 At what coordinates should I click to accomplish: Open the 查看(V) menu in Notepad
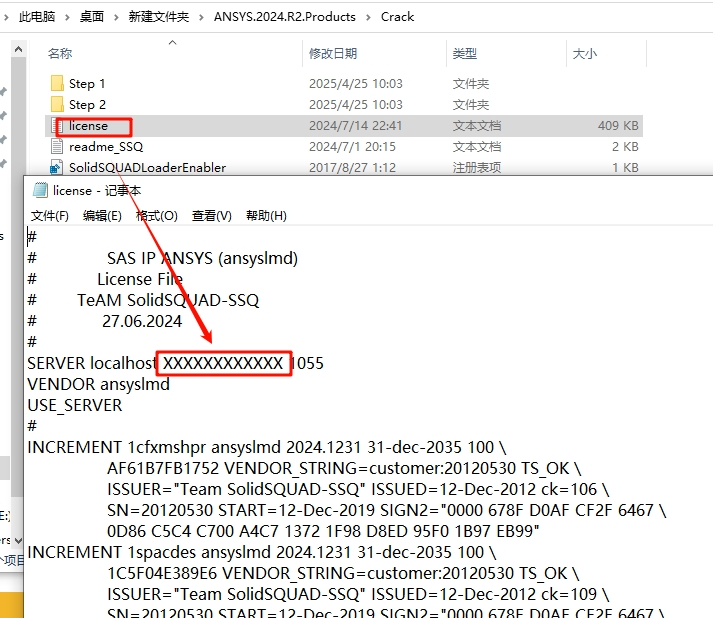(211, 216)
